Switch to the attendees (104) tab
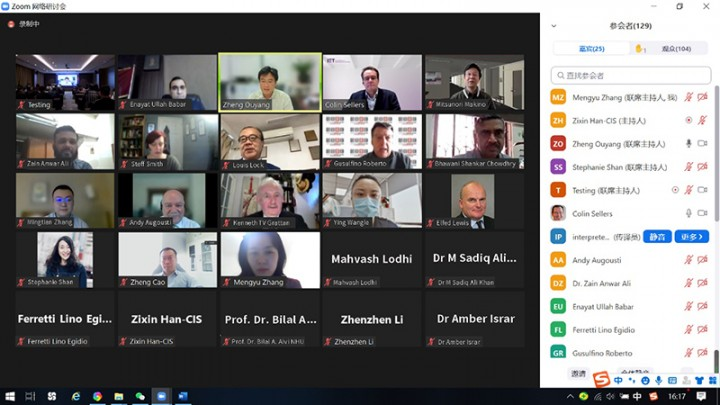 [x=676, y=49]
